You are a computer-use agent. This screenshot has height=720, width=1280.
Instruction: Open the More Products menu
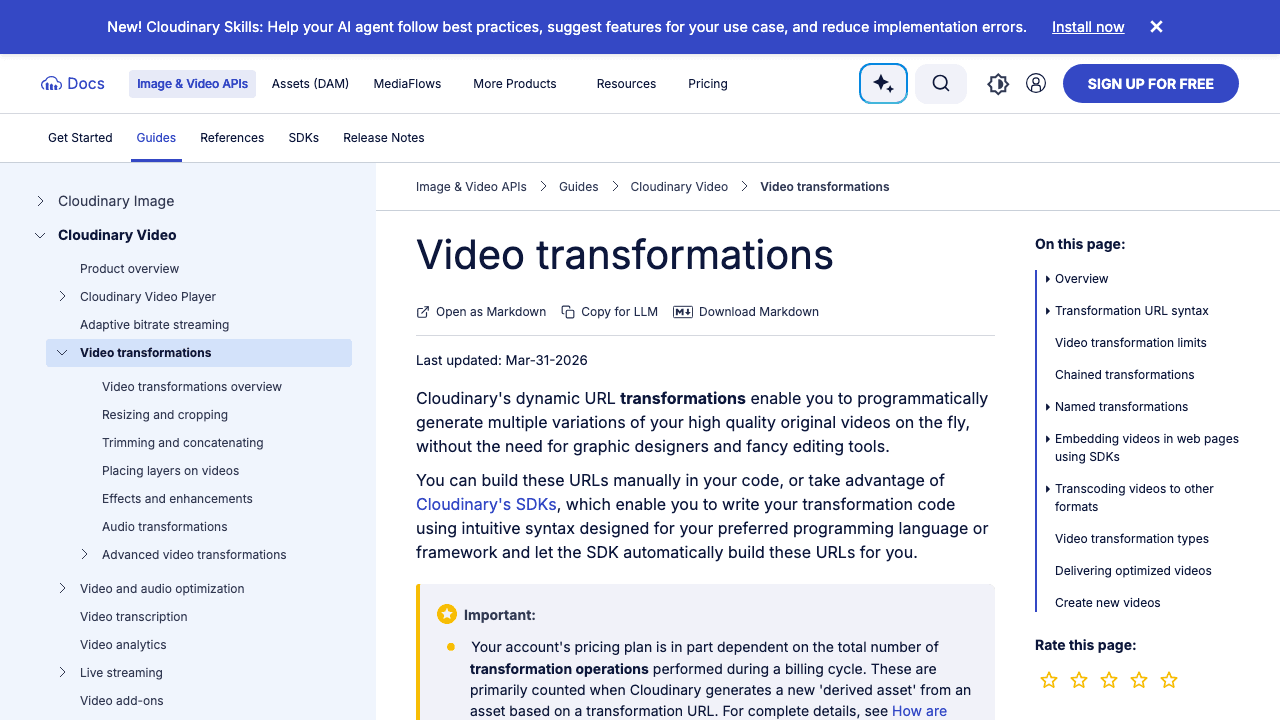click(514, 84)
